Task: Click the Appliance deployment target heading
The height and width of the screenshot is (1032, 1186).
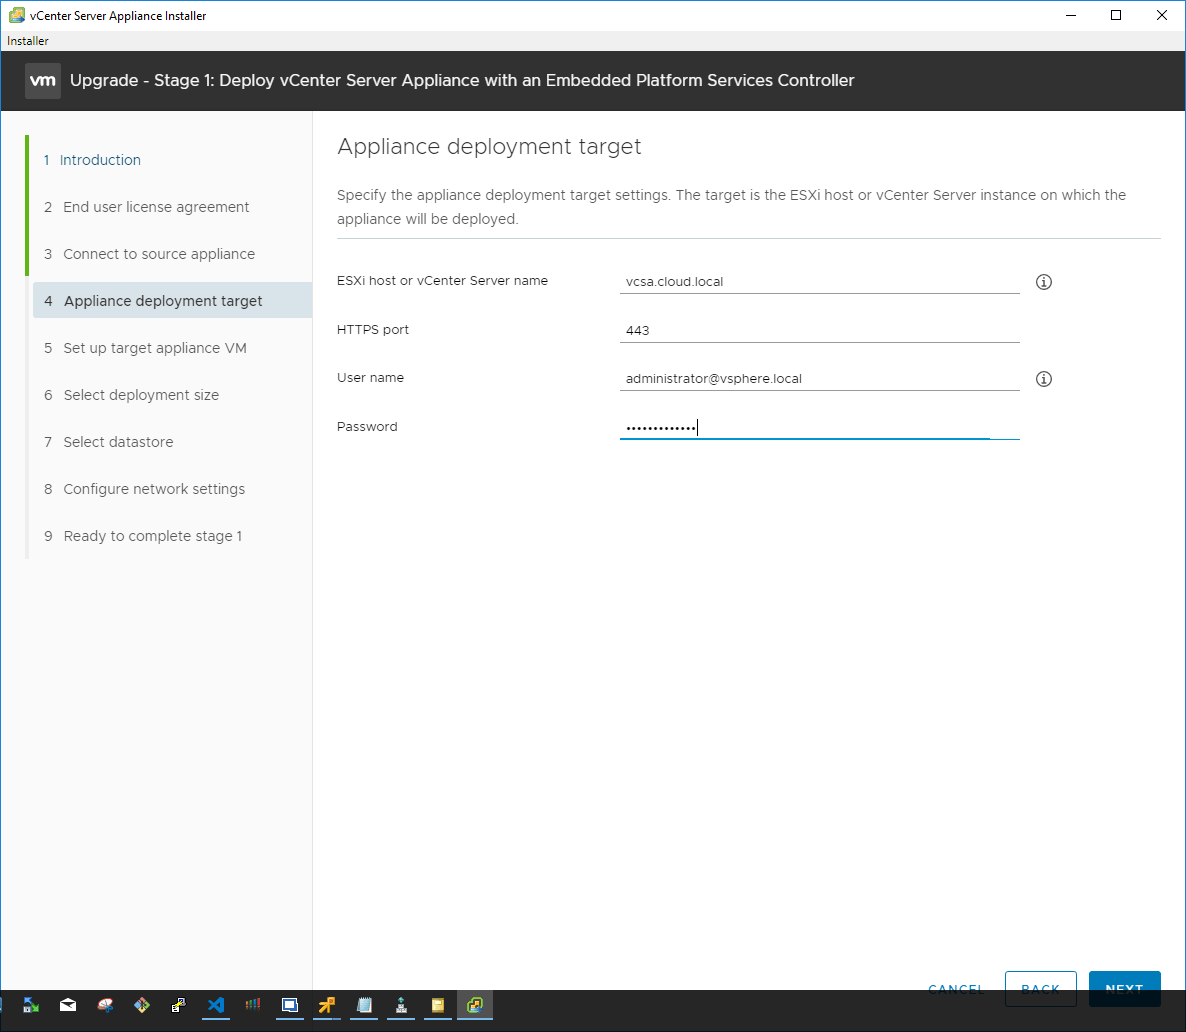Action: pos(489,146)
